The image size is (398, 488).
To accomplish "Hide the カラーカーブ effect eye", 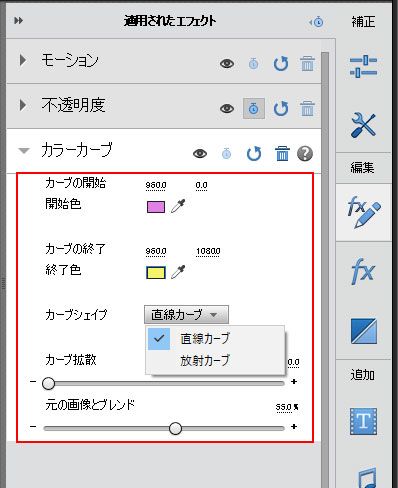I will pyautogui.click(x=200, y=154).
